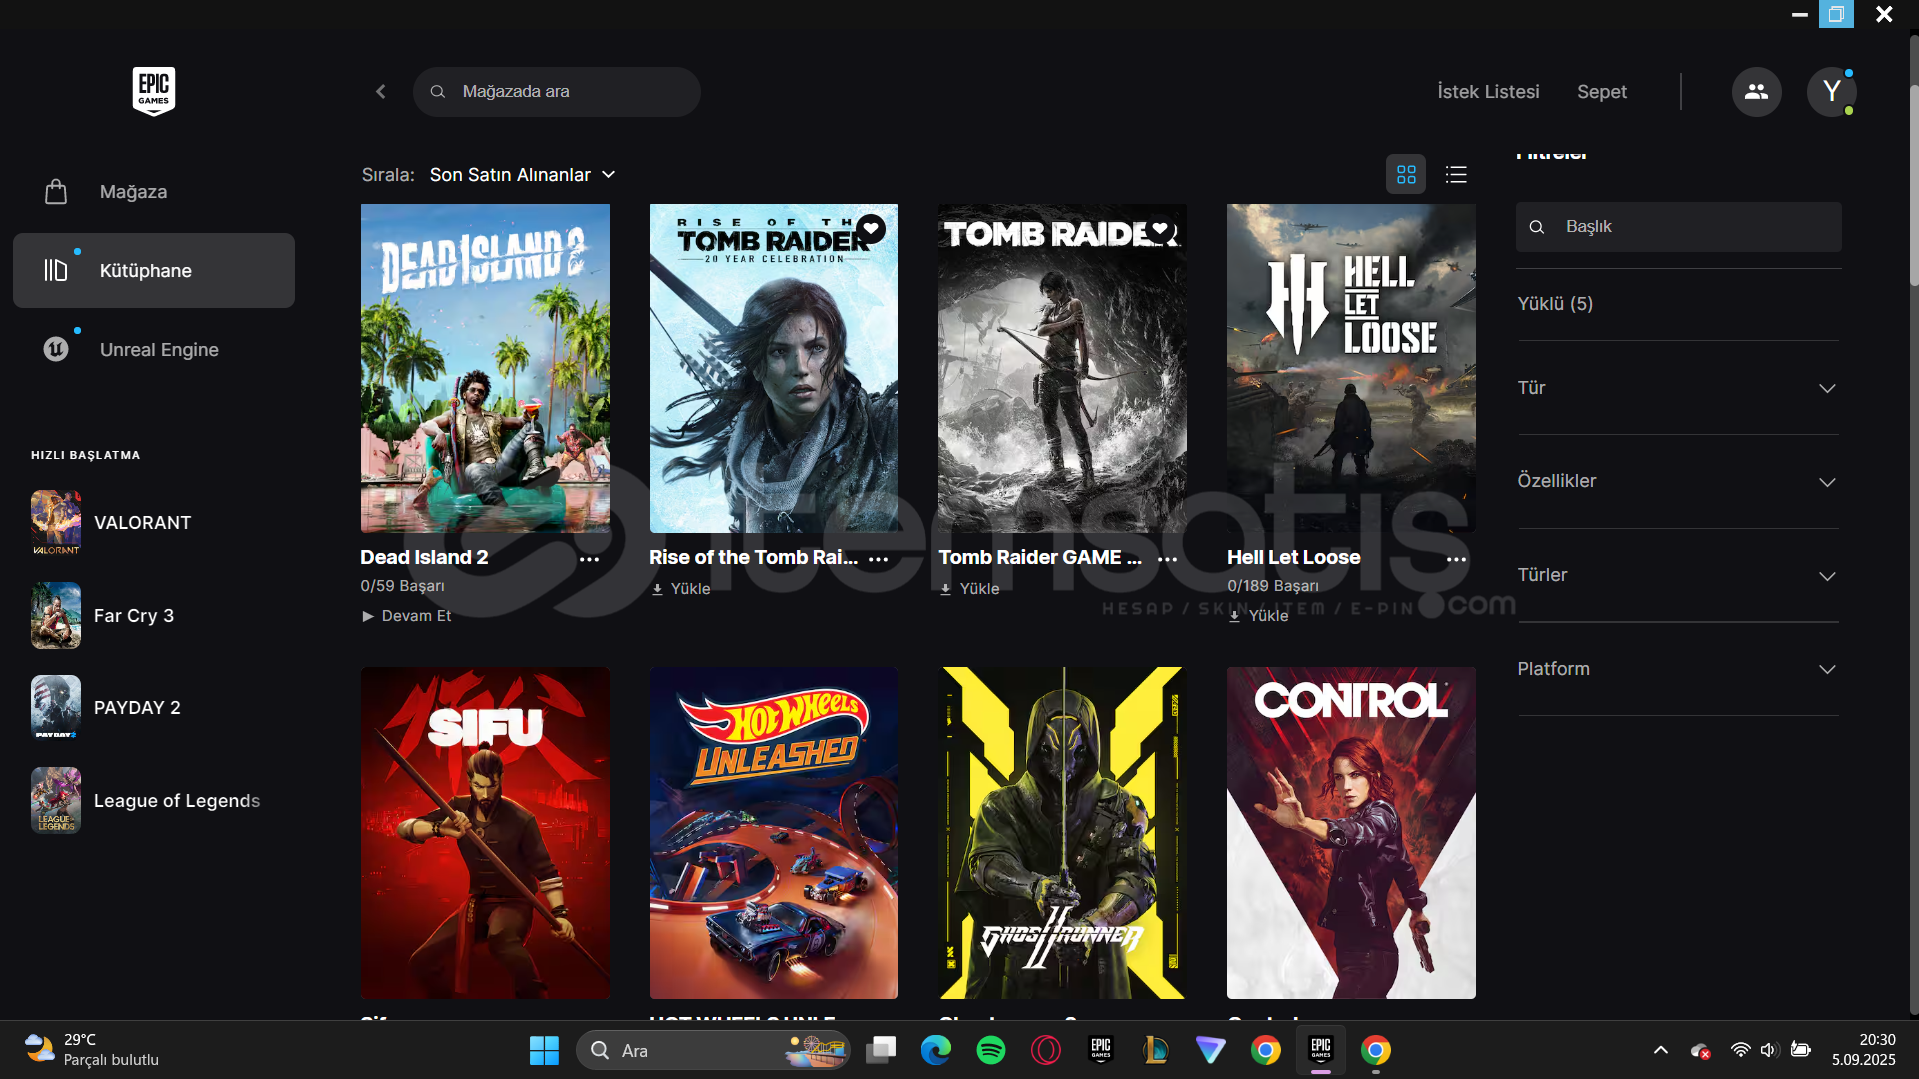Image resolution: width=1919 pixels, height=1079 pixels.
Task: Expand the Türler filter
Action: click(x=1678, y=575)
